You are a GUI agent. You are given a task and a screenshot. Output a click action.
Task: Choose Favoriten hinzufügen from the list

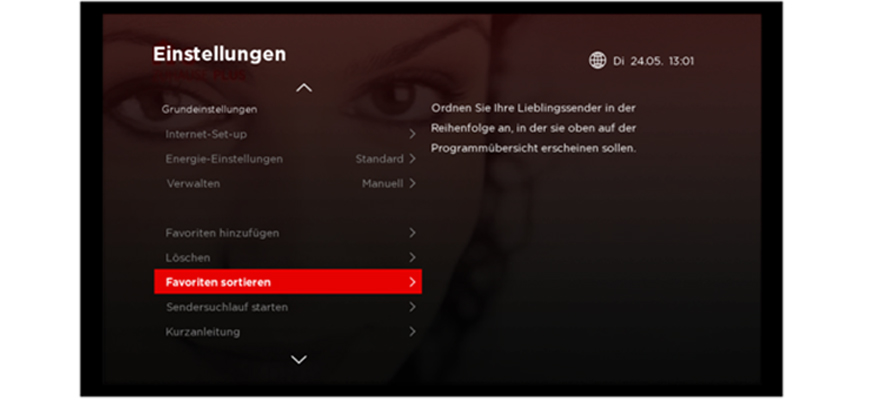point(288,232)
